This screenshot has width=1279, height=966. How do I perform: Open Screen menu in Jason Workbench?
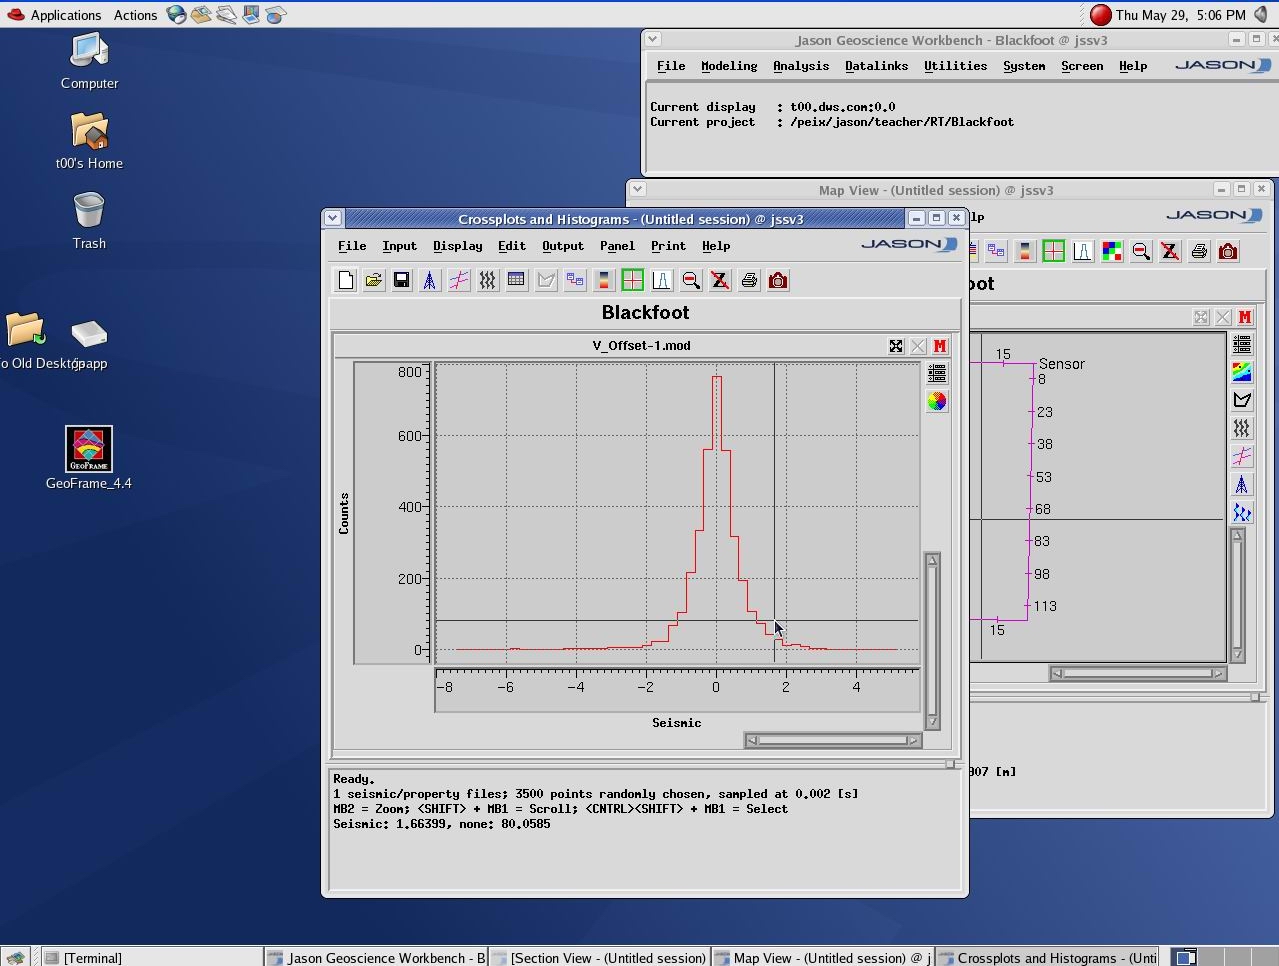[x=1082, y=66]
